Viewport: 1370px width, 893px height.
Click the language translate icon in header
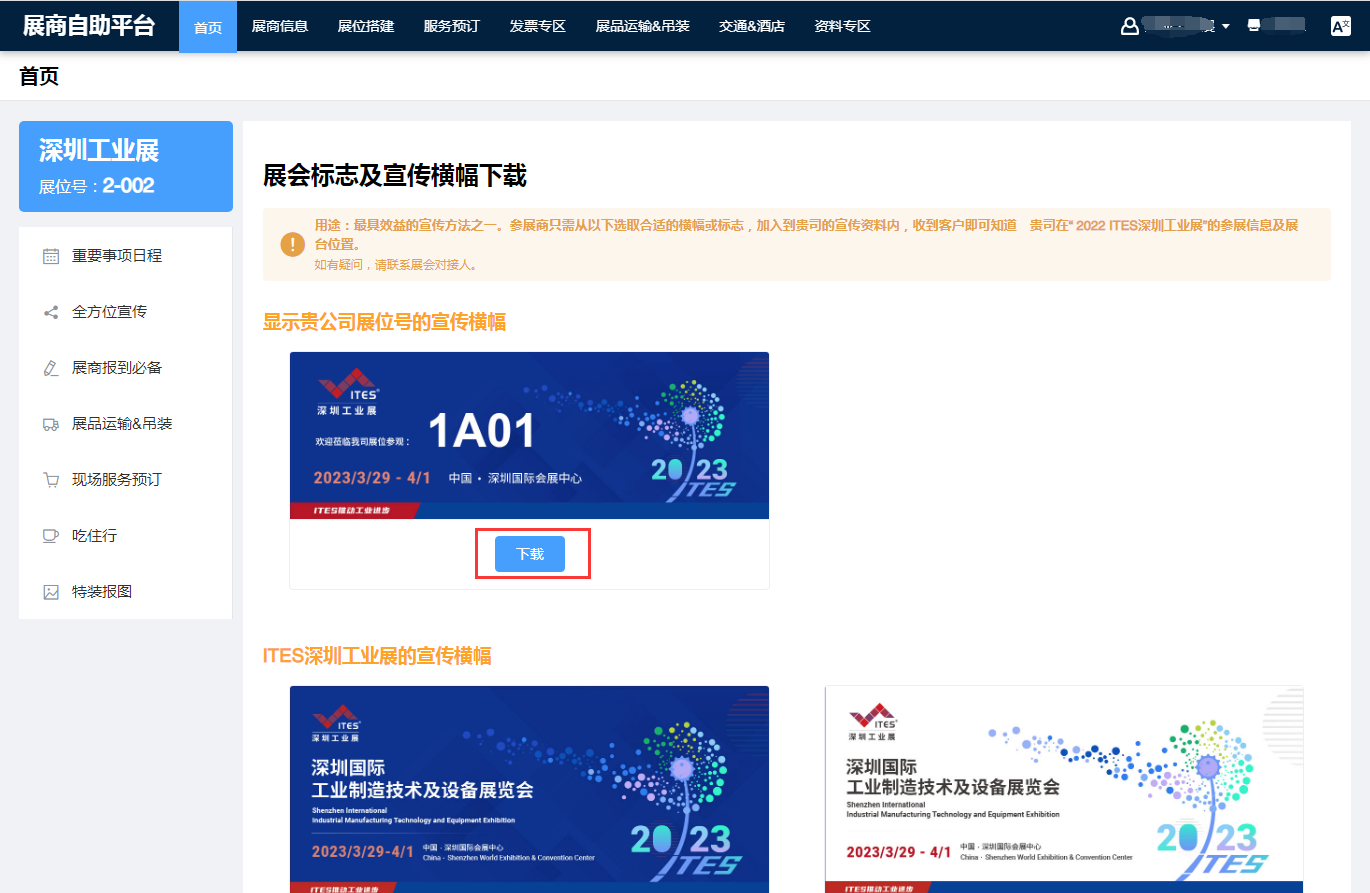[x=1340, y=26]
